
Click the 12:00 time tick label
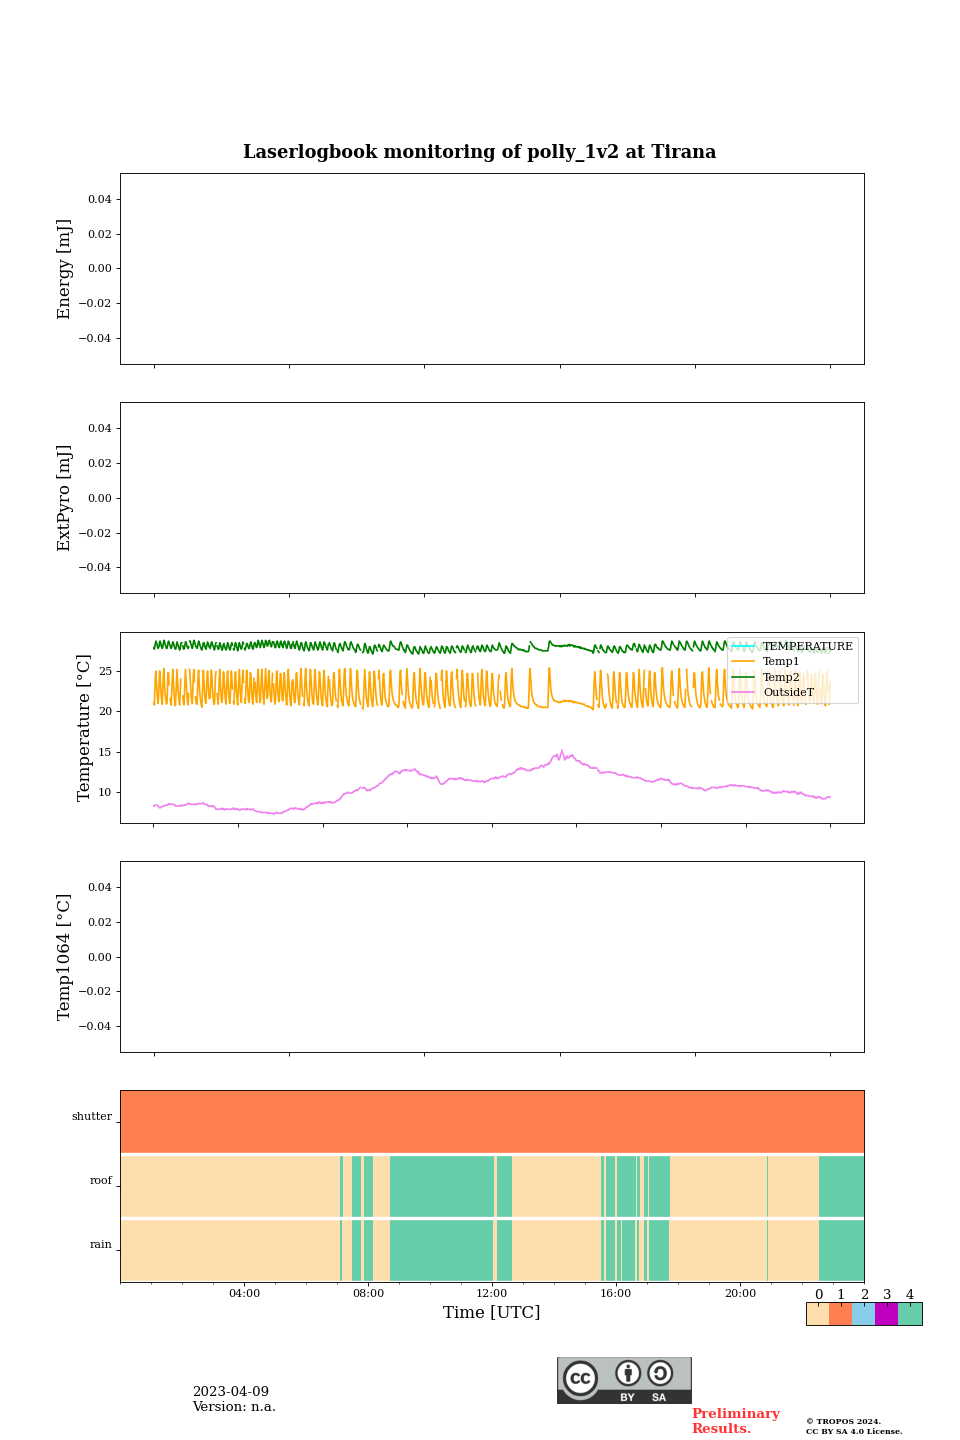click(x=492, y=1294)
